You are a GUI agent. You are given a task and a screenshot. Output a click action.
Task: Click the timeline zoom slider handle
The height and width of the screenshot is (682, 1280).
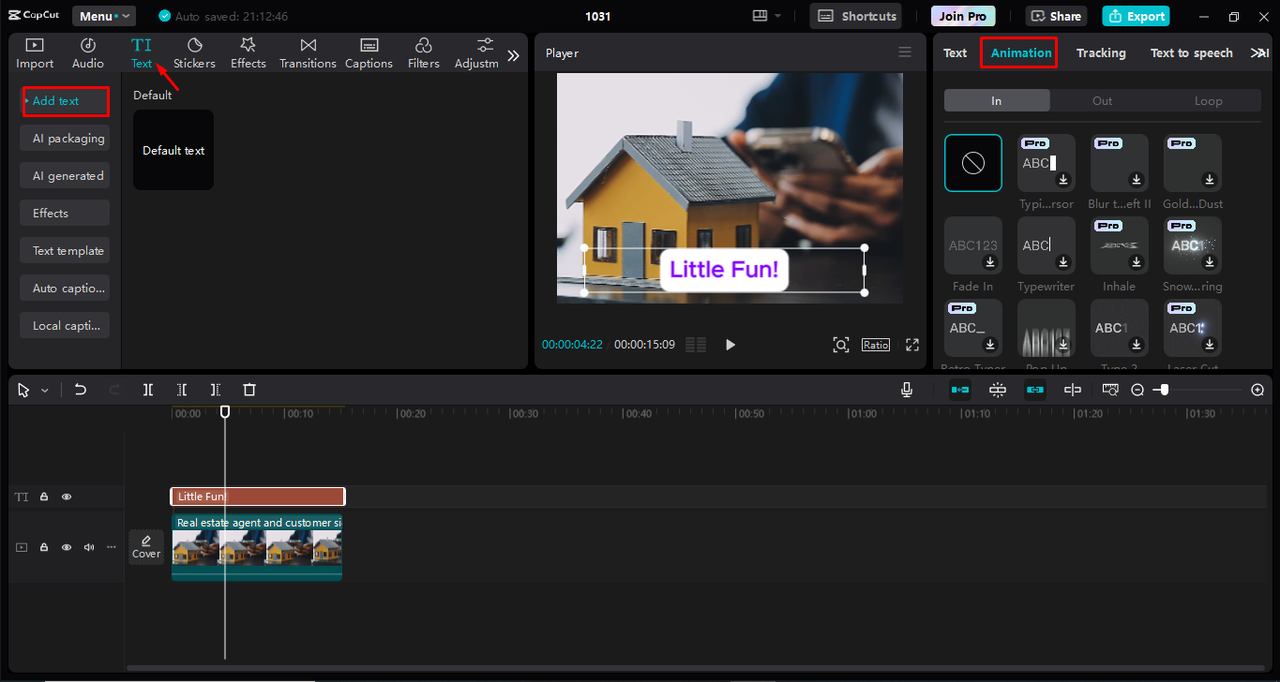(1163, 390)
